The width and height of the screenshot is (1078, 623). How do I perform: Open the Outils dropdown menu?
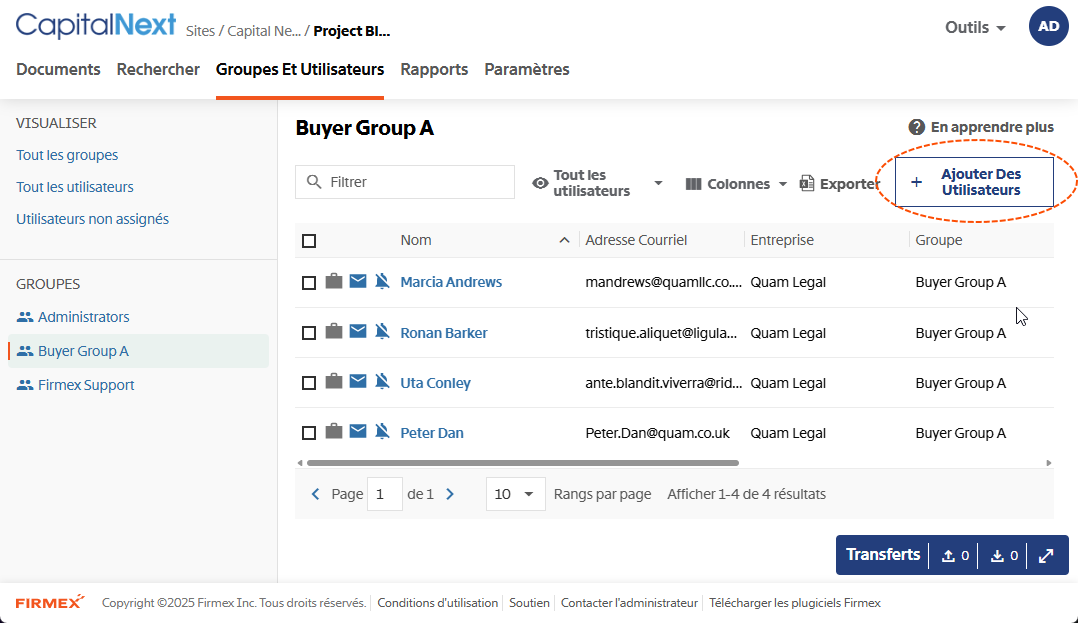coord(975,28)
